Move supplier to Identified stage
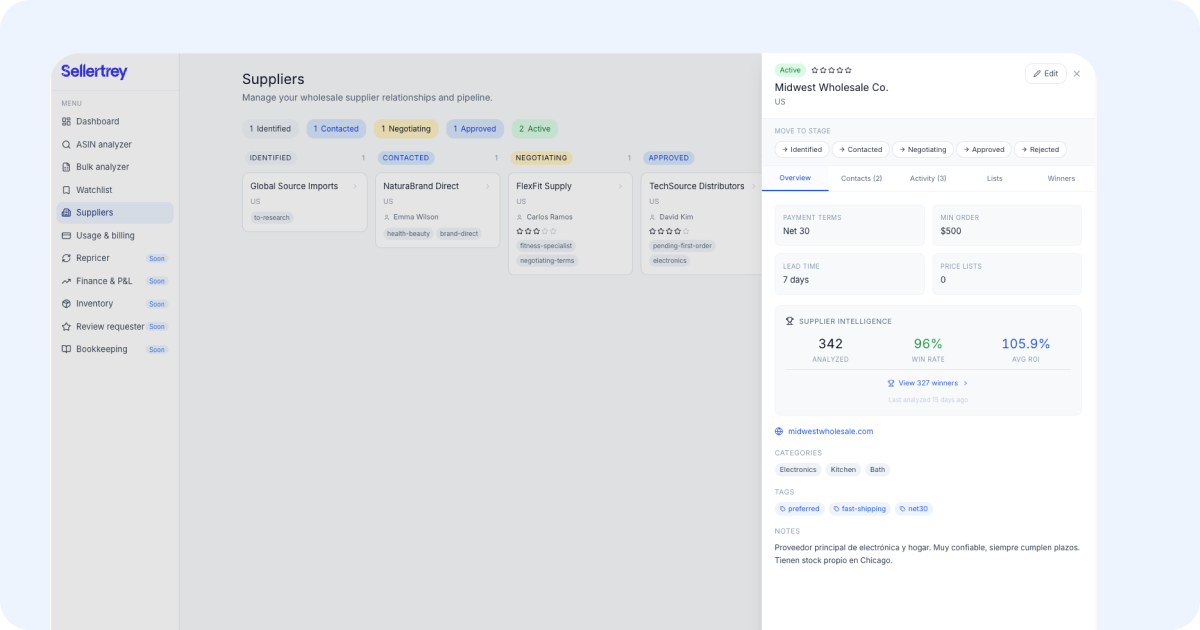Image resolution: width=1200 pixels, height=630 pixels. click(802, 149)
